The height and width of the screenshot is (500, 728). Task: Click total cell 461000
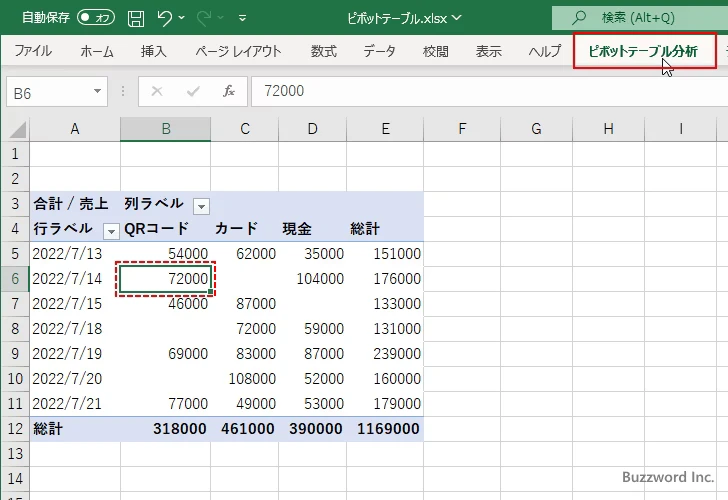tap(245, 429)
